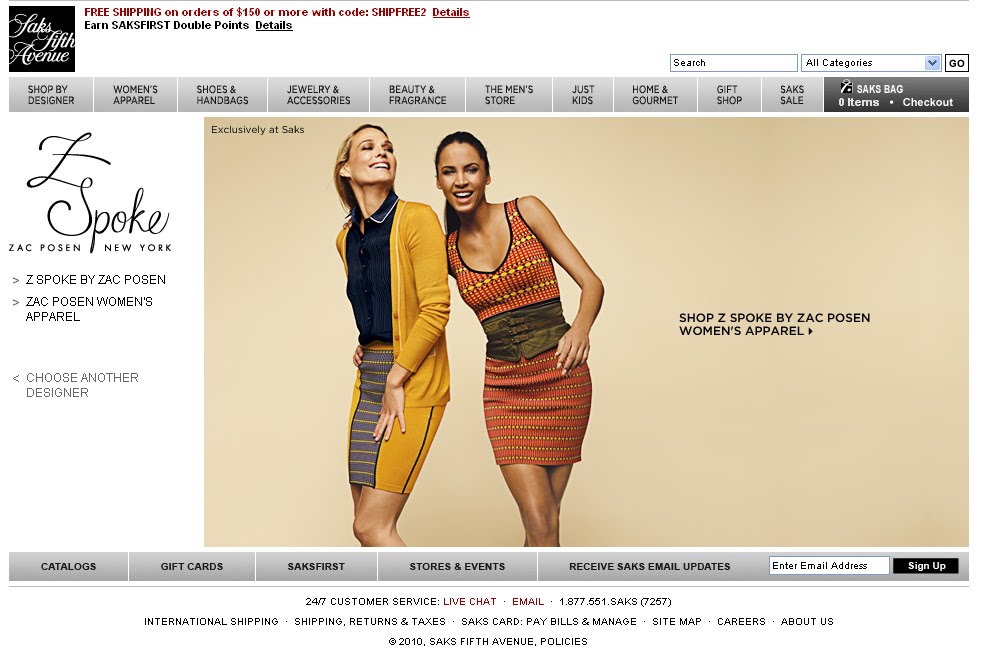Viewport: 991px width, 667px height.
Task: Click the back arrow beside Choose Another Designer
Action: click(x=14, y=378)
